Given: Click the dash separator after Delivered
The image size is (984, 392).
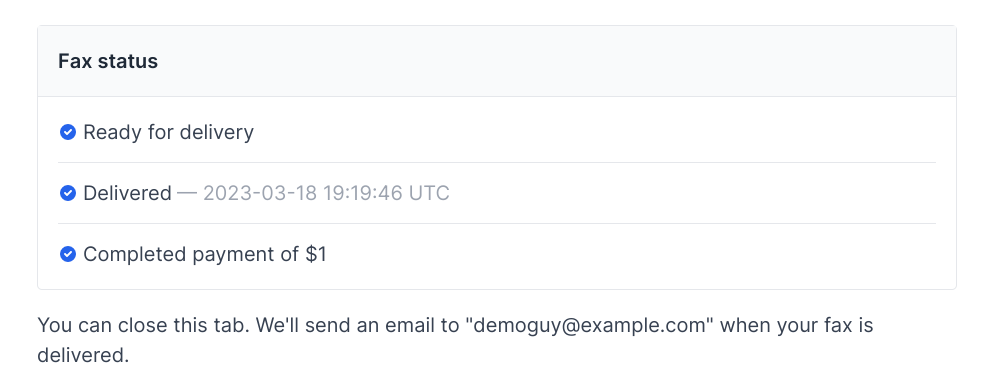Looking at the screenshot, I should [x=187, y=193].
